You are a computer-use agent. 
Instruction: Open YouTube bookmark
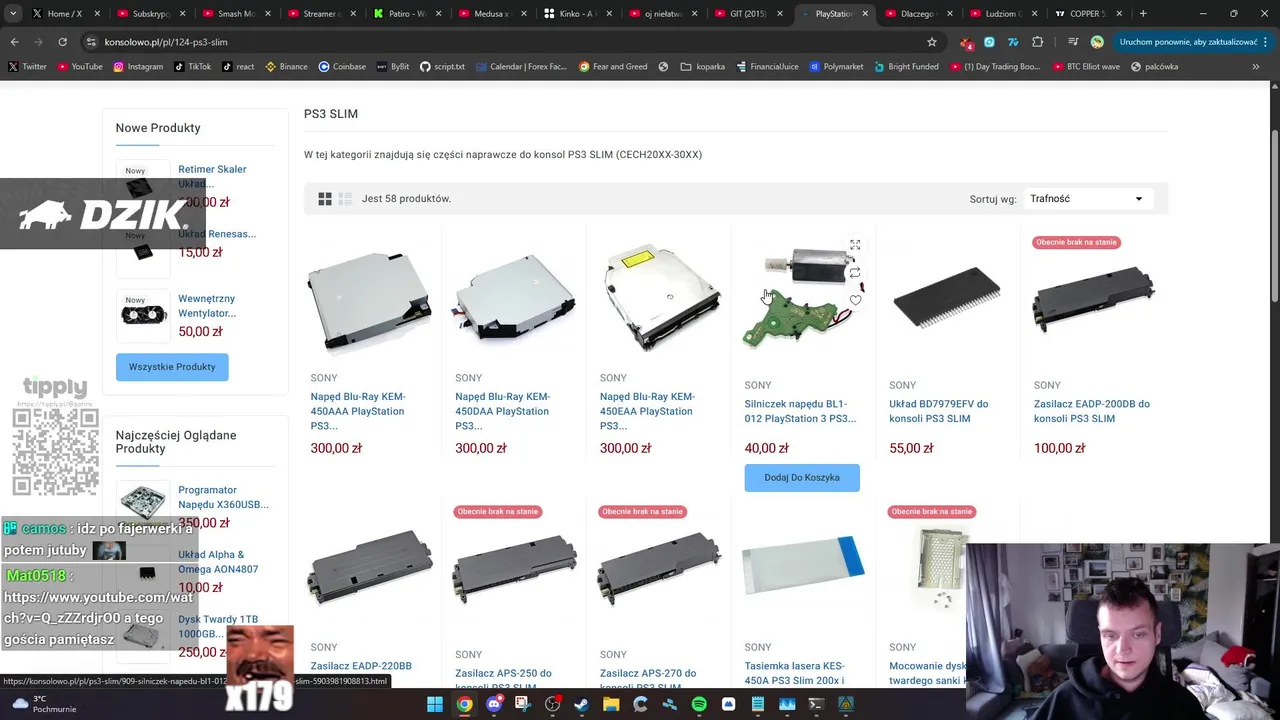80,67
